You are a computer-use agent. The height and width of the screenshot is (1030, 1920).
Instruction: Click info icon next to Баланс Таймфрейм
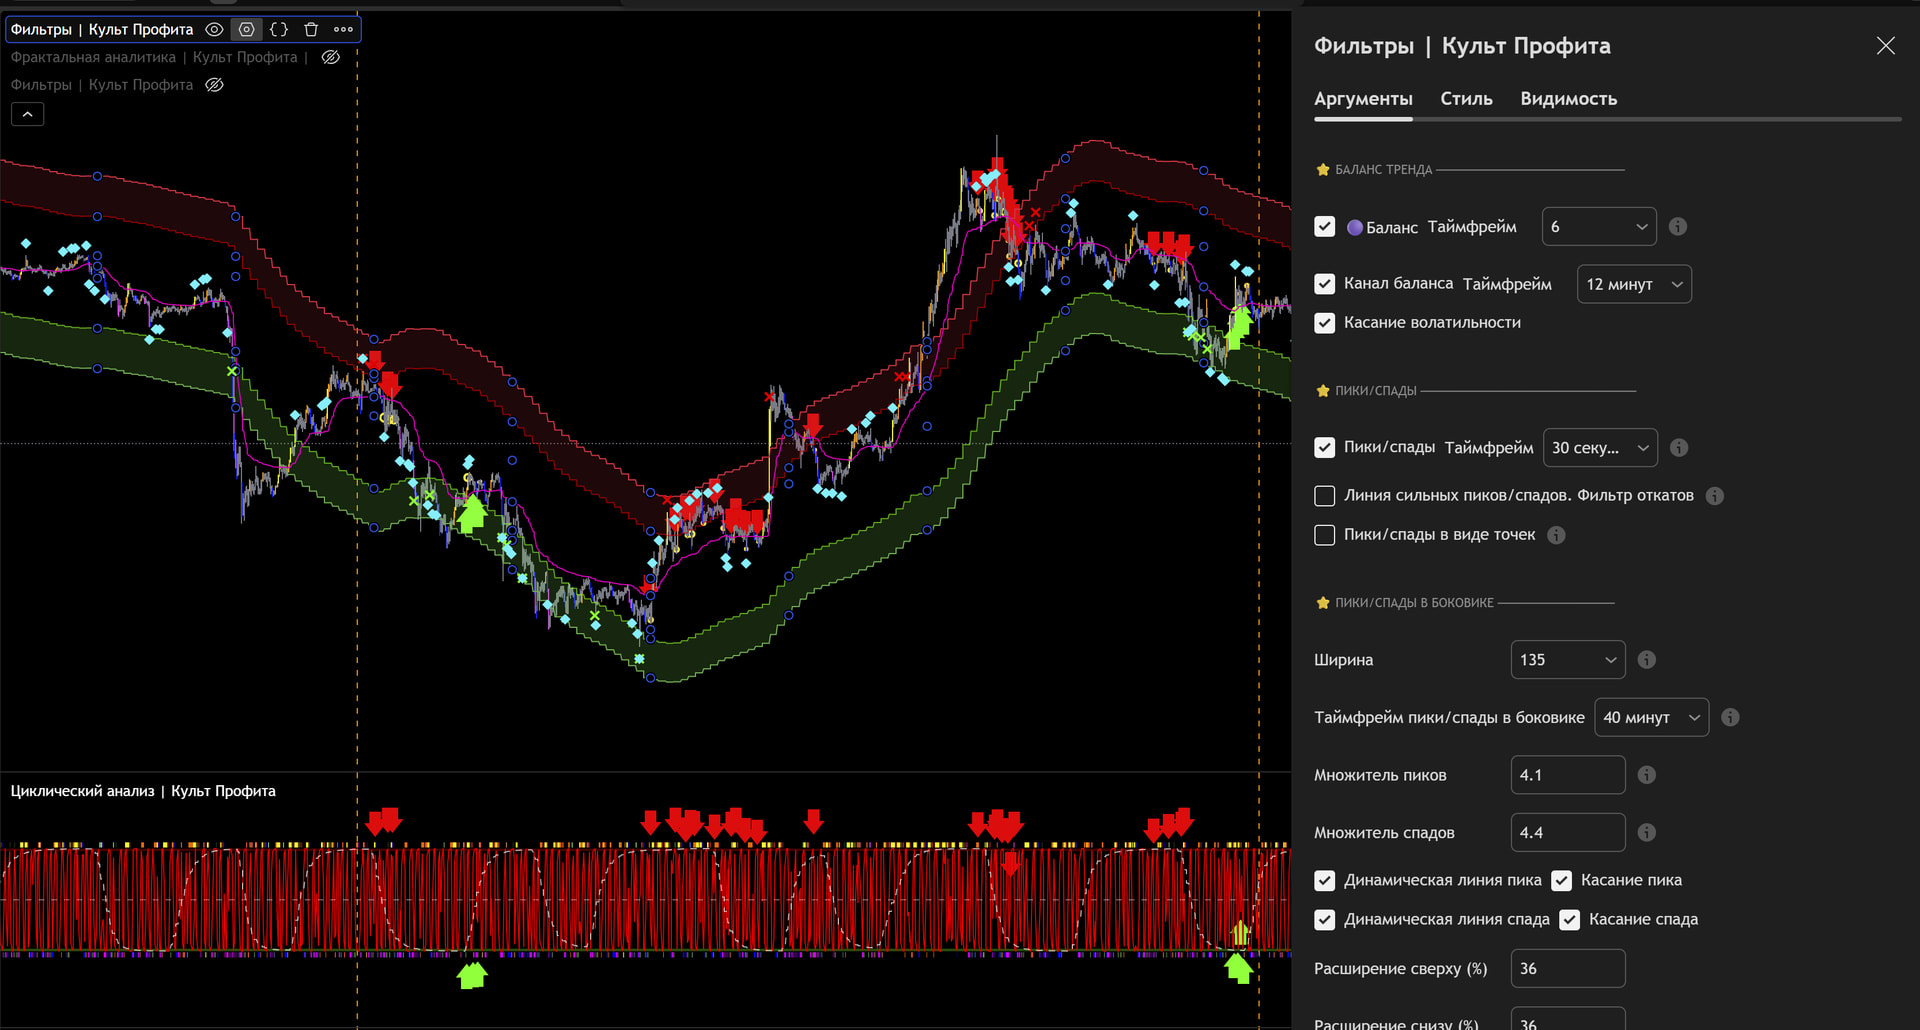pos(1678,227)
